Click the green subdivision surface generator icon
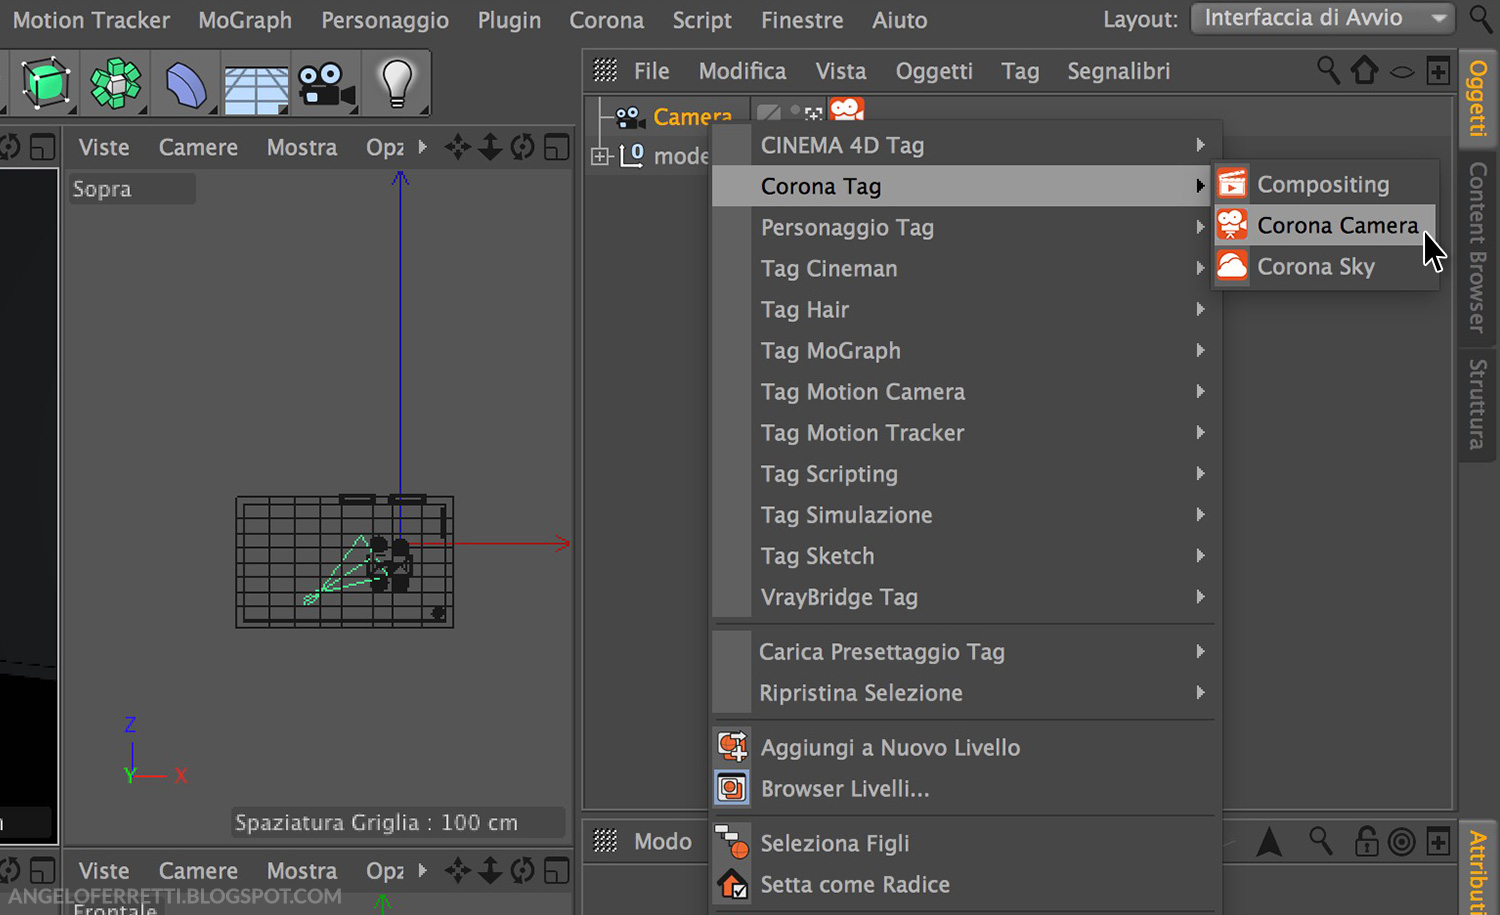 pyautogui.click(x=116, y=83)
